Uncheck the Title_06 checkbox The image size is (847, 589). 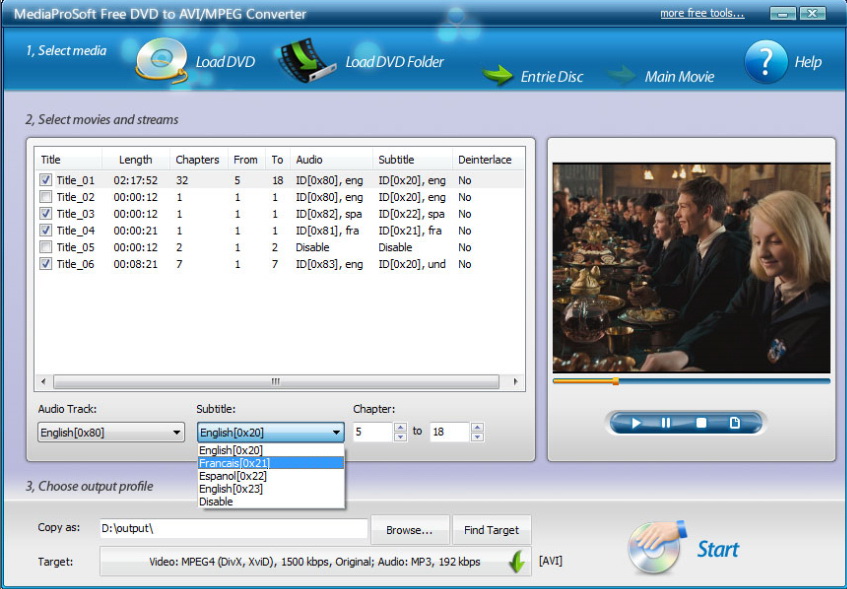coord(46,264)
